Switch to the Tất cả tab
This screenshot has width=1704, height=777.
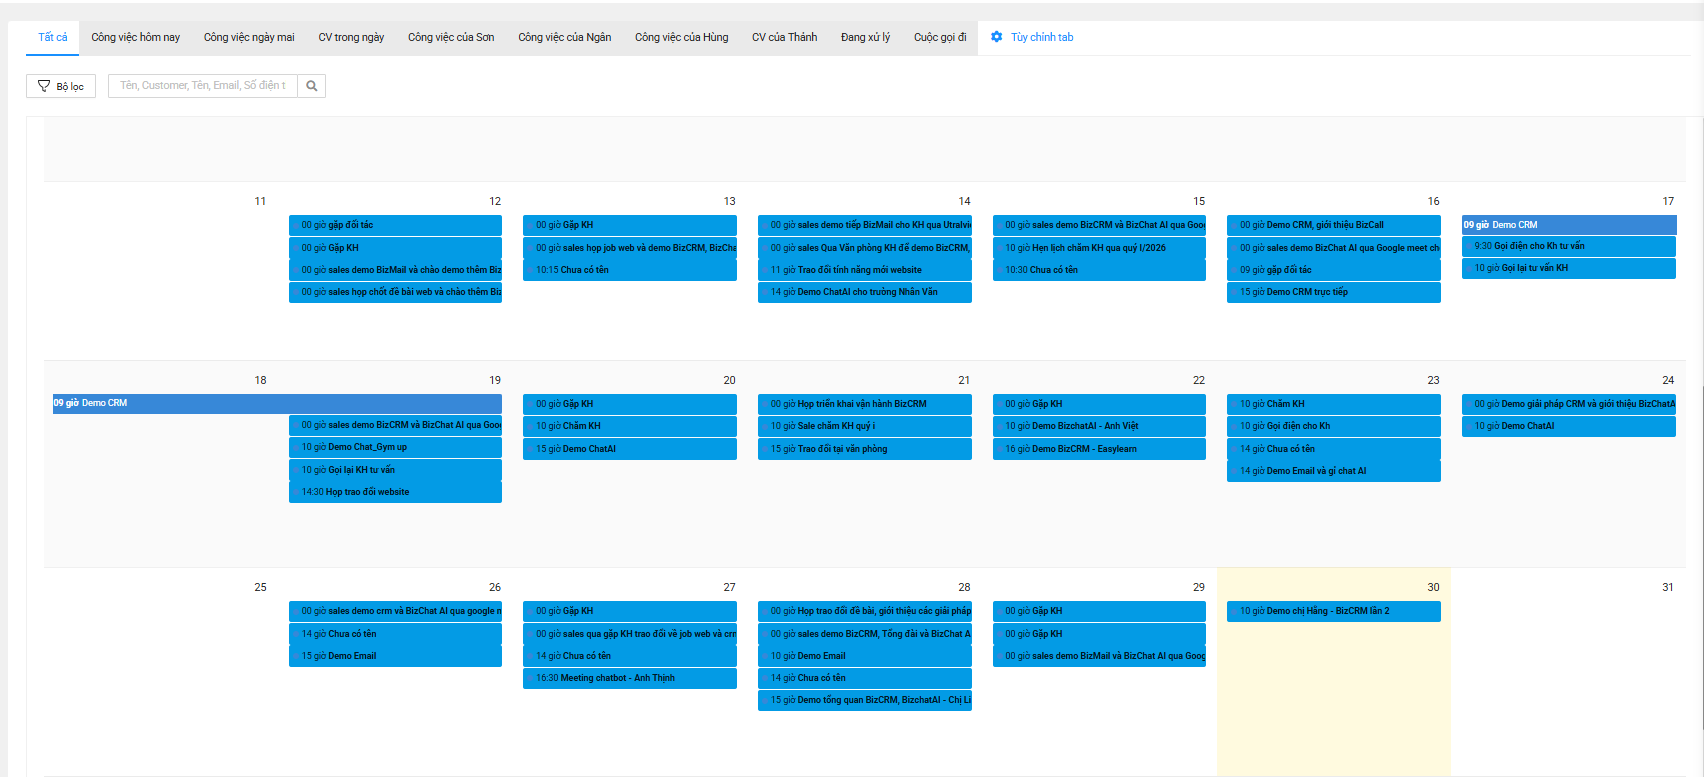[53, 37]
